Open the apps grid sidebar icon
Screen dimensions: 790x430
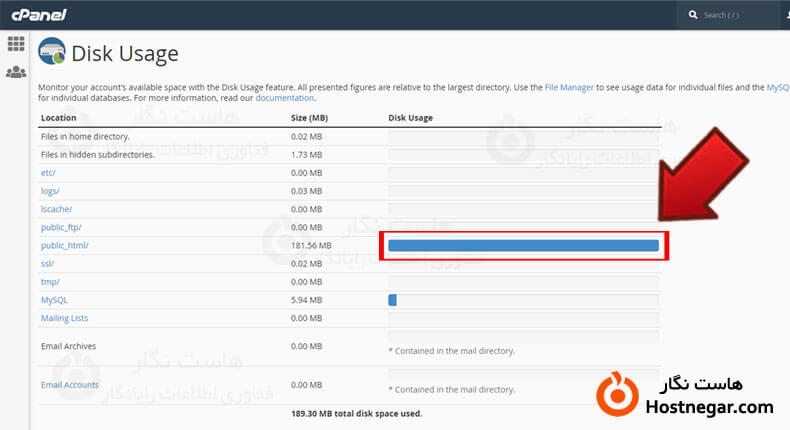(x=16, y=44)
